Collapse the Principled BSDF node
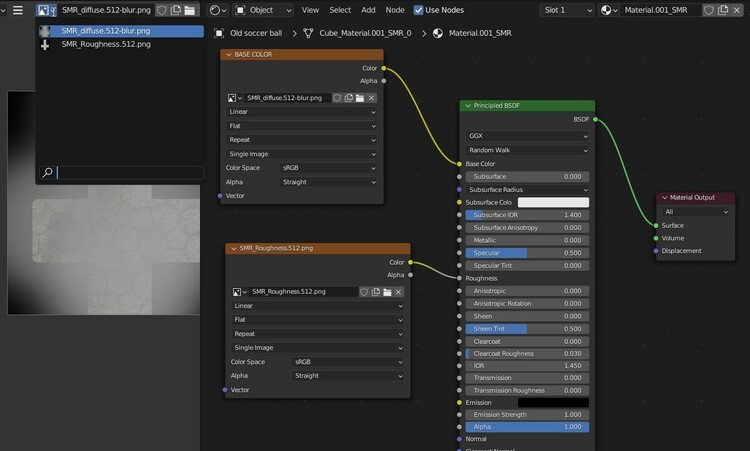 [468, 106]
